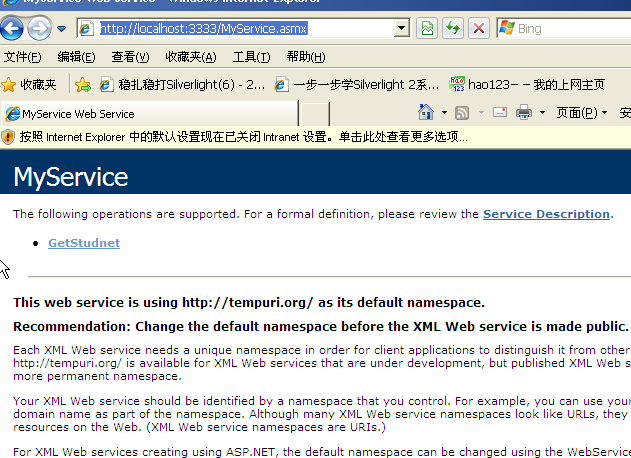Open the 编辑(E) menu
The width and height of the screenshot is (631, 458).
point(76,57)
